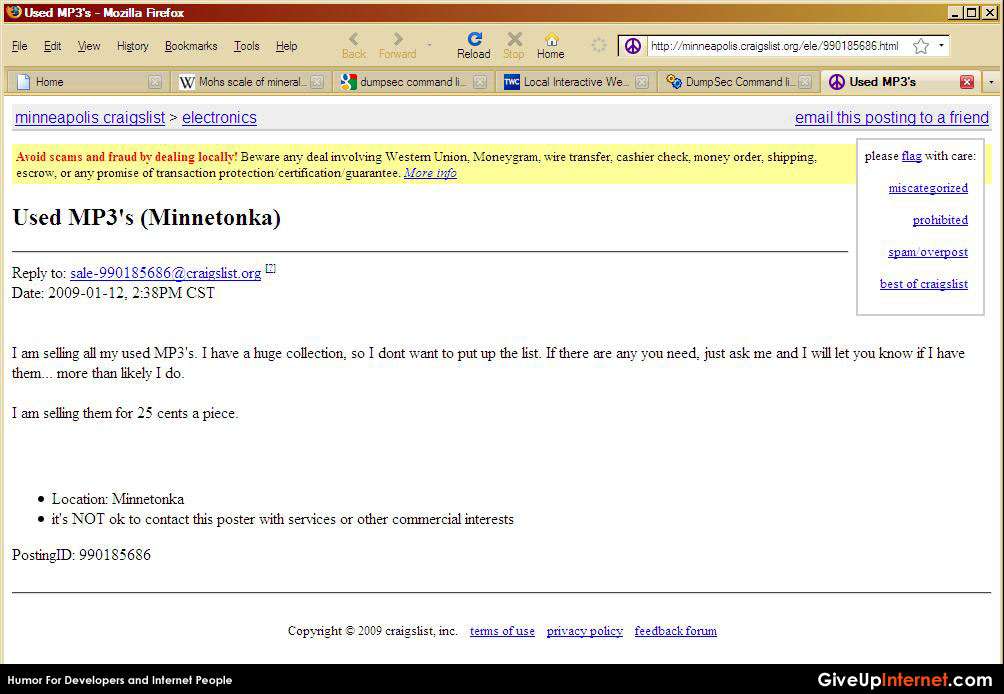
Task: Maximize the Firefox window
Action: (x=972, y=12)
